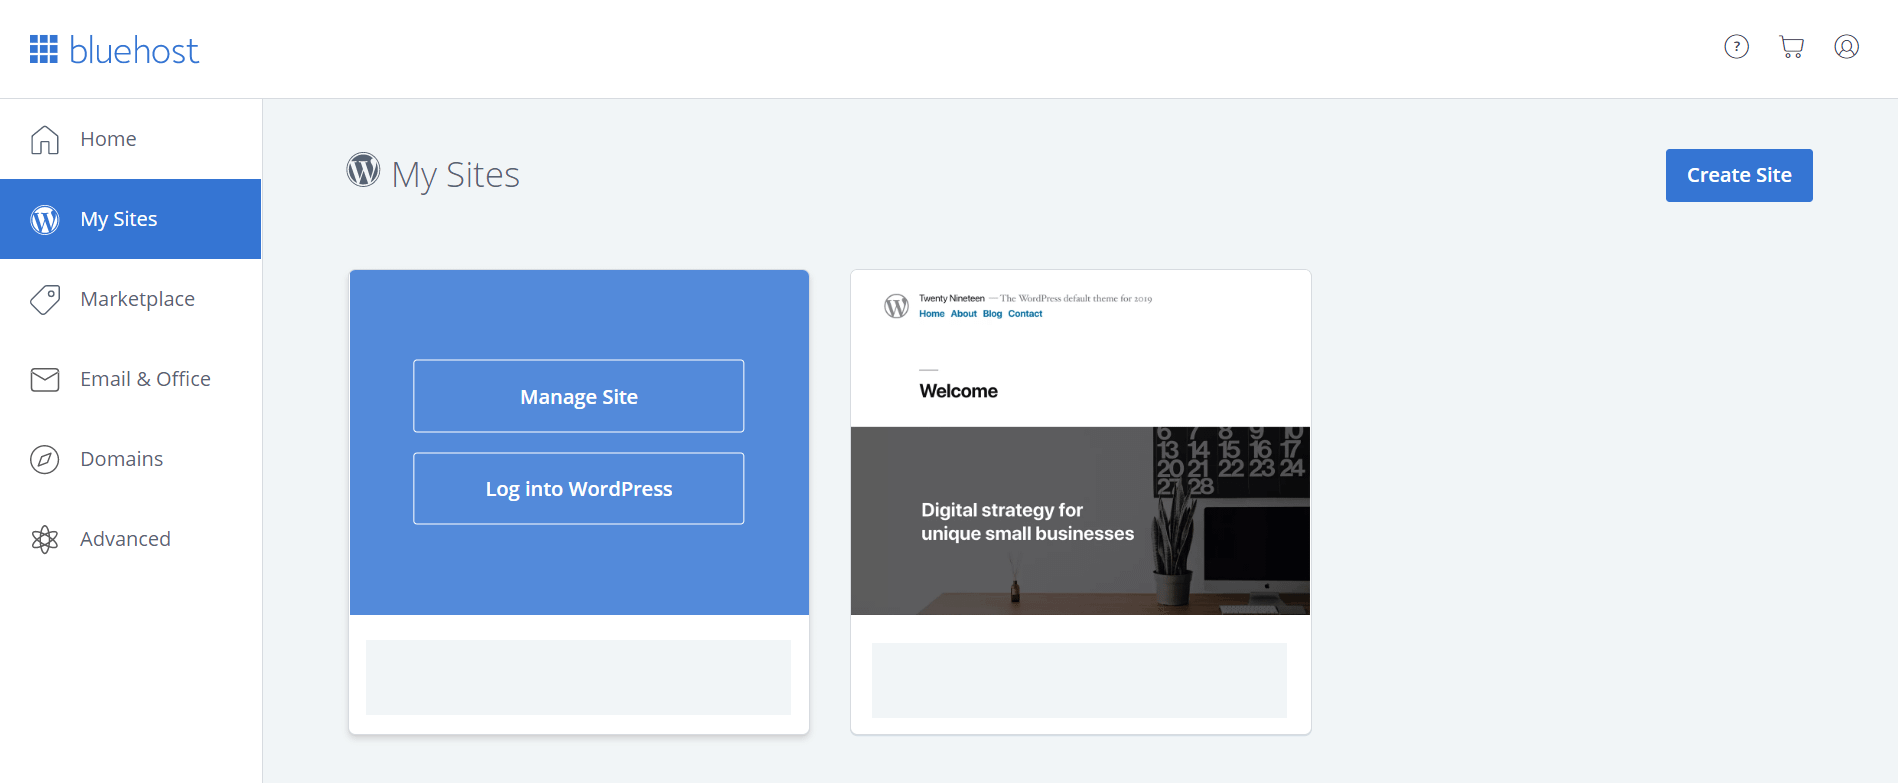This screenshot has width=1898, height=783.
Task: Click the Bluehost grid logo icon
Action: (44, 49)
